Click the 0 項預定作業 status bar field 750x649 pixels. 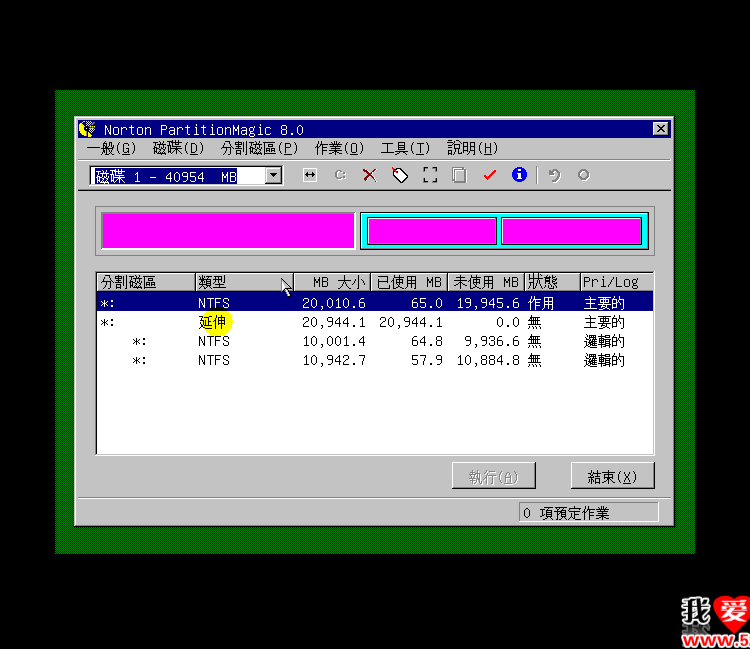tap(589, 512)
